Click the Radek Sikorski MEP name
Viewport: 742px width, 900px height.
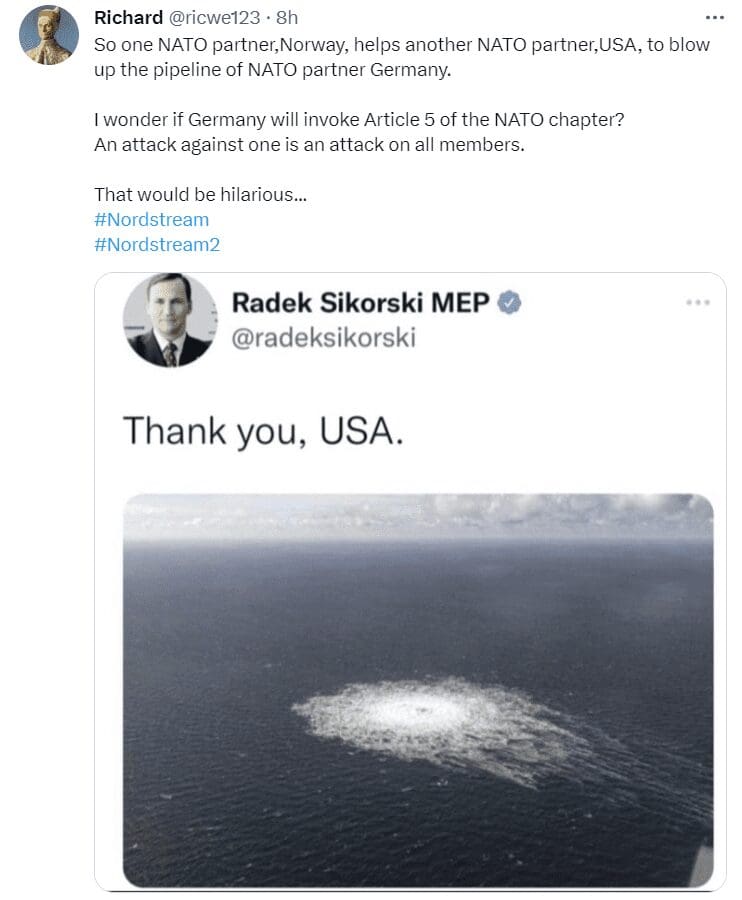coord(360,302)
